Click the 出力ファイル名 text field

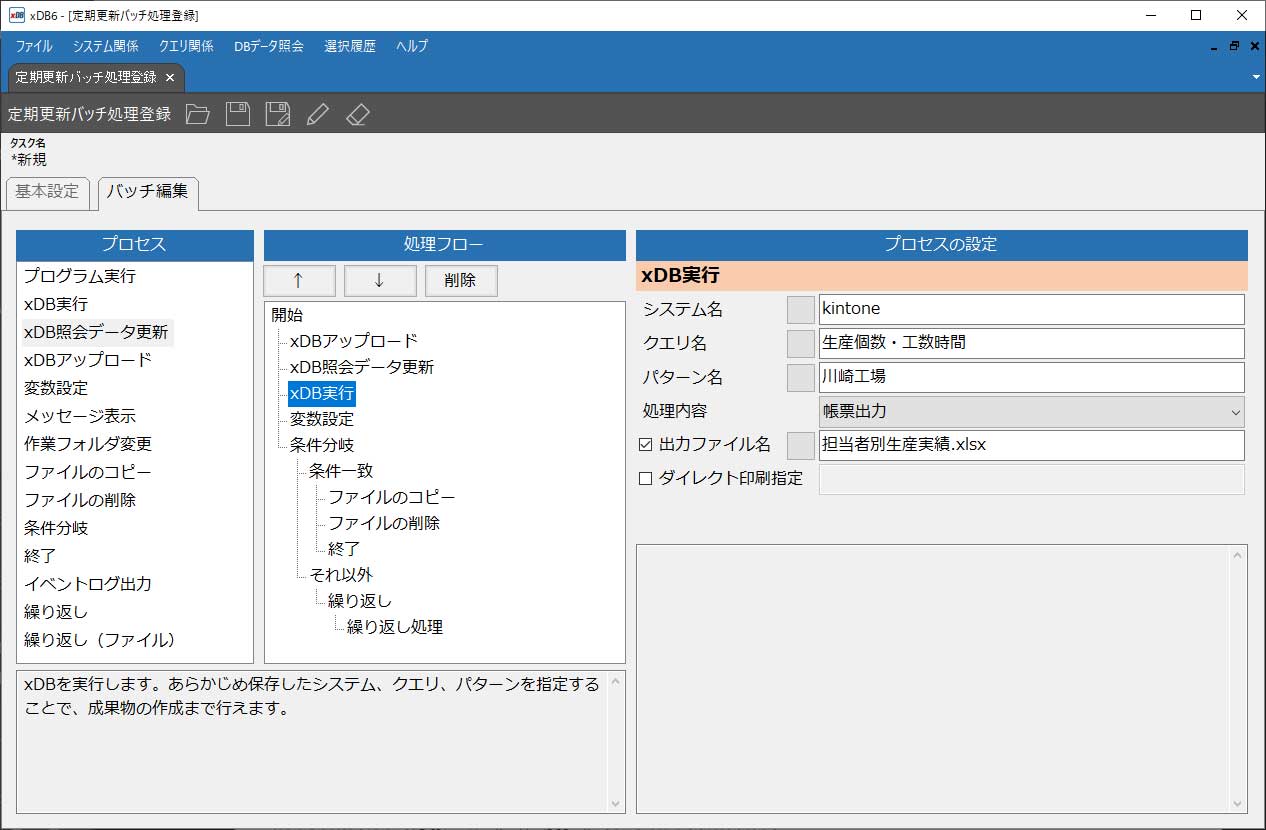(x=1031, y=445)
